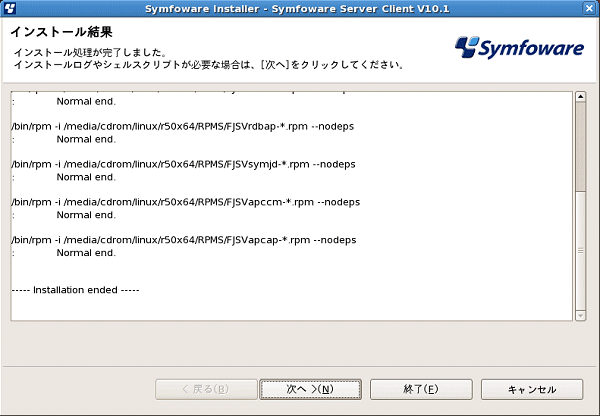This screenshot has width=600, height=416.
Task: Click the キャンセル button
Action: click(532, 389)
